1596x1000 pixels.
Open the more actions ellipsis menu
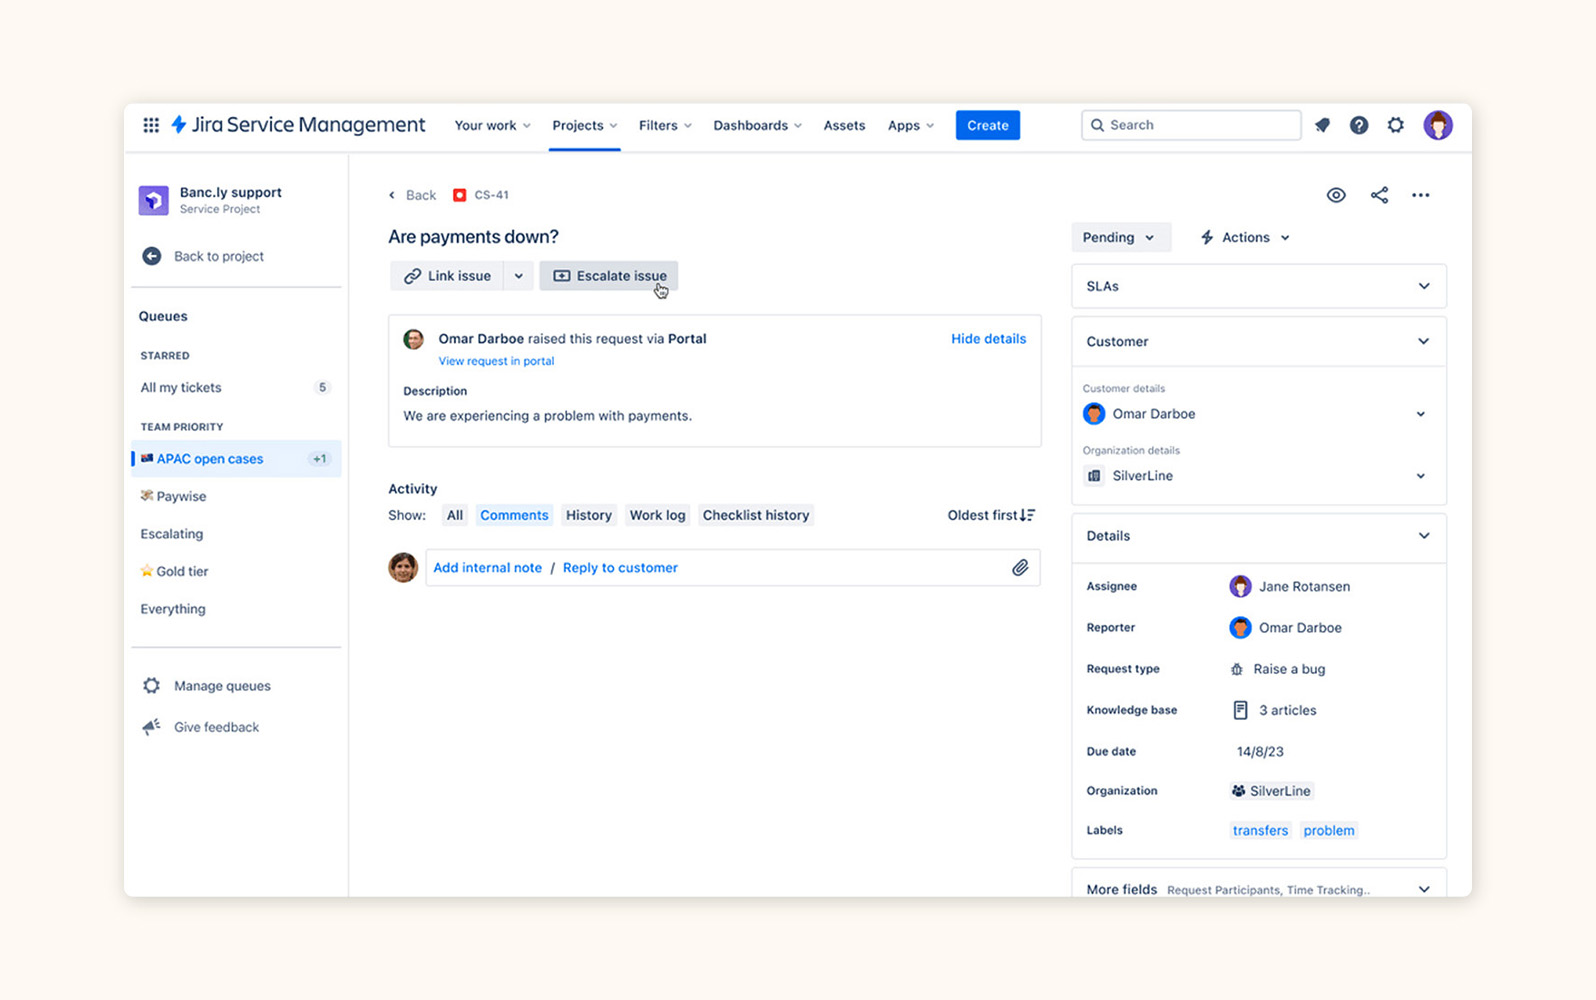pos(1421,195)
